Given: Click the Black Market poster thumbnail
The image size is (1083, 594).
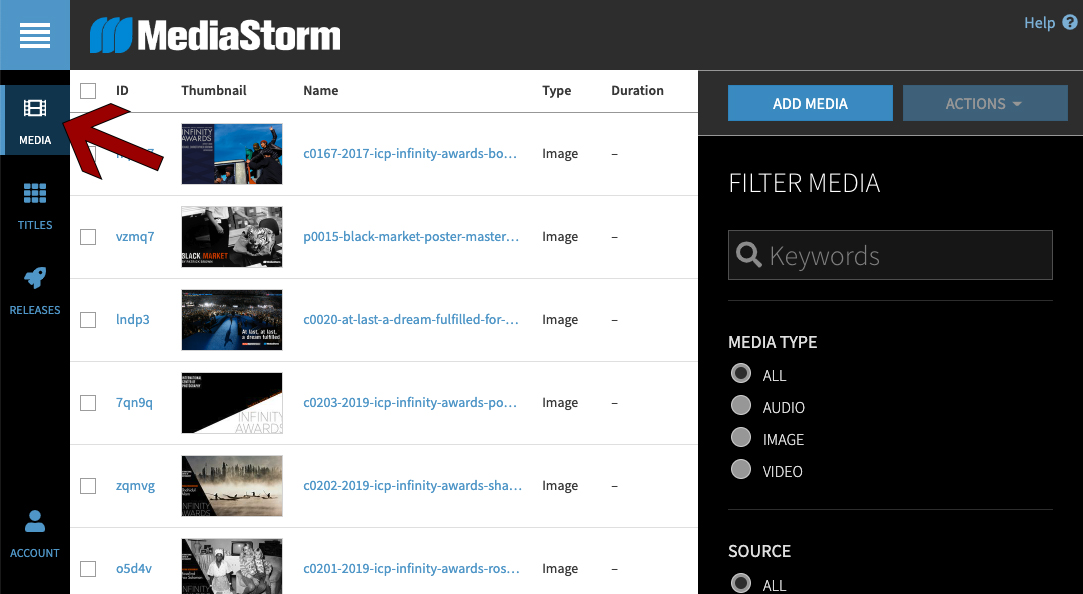Looking at the screenshot, I should (x=232, y=237).
